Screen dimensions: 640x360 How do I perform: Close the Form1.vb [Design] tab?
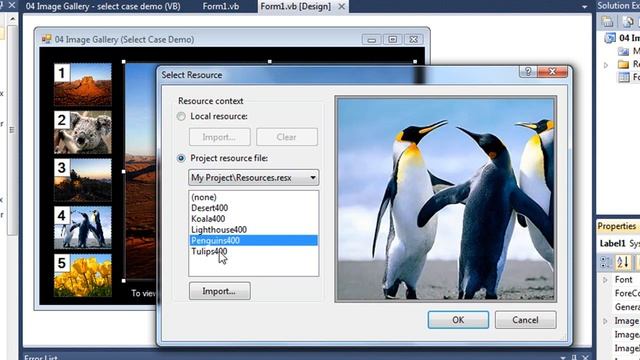click(x=342, y=7)
